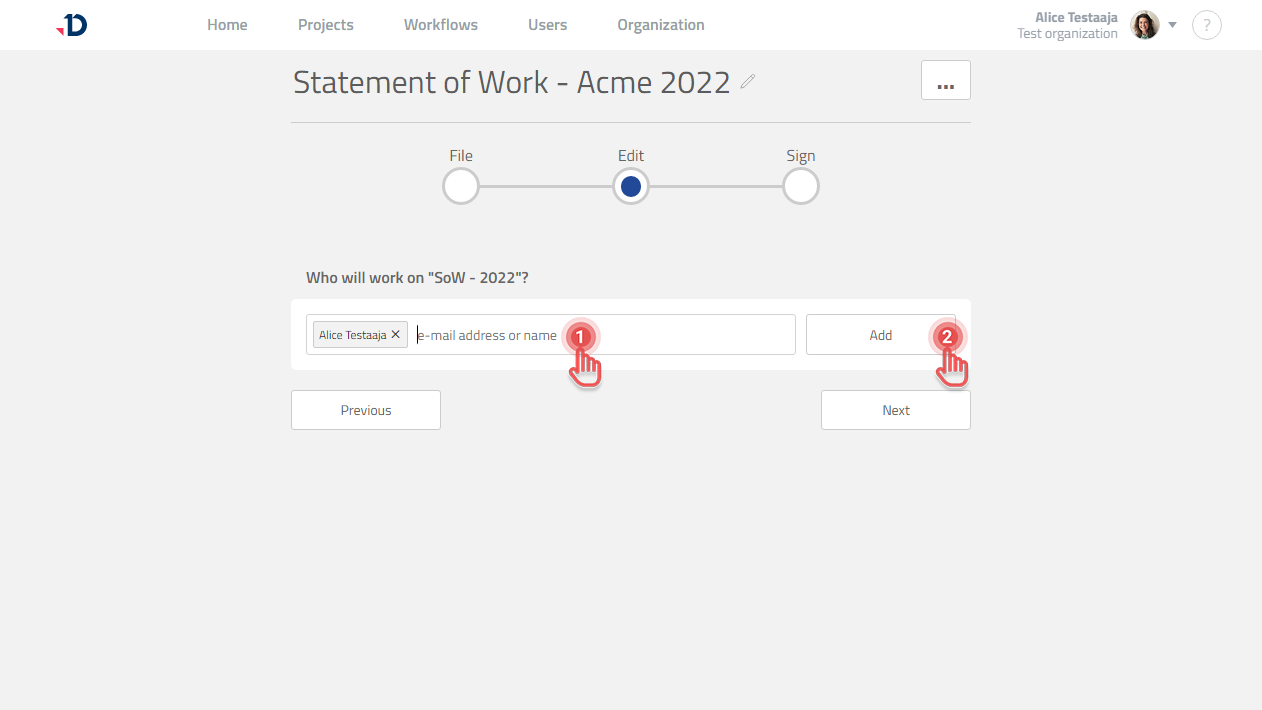Click Alice Testaaja's profile avatar

(1144, 25)
